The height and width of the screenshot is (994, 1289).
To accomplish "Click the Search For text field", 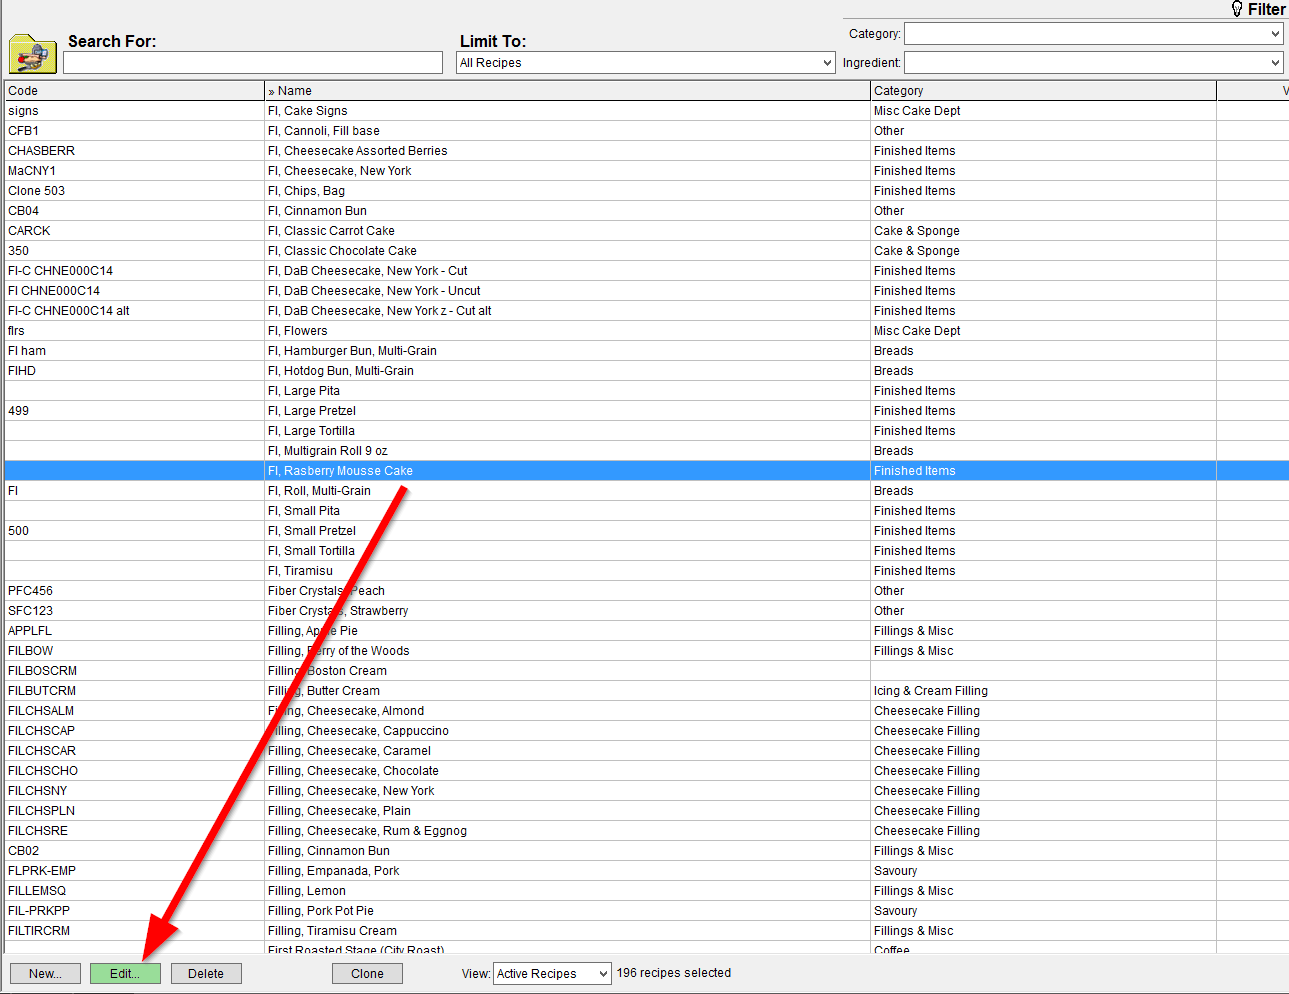I will pyautogui.click(x=252, y=63).
